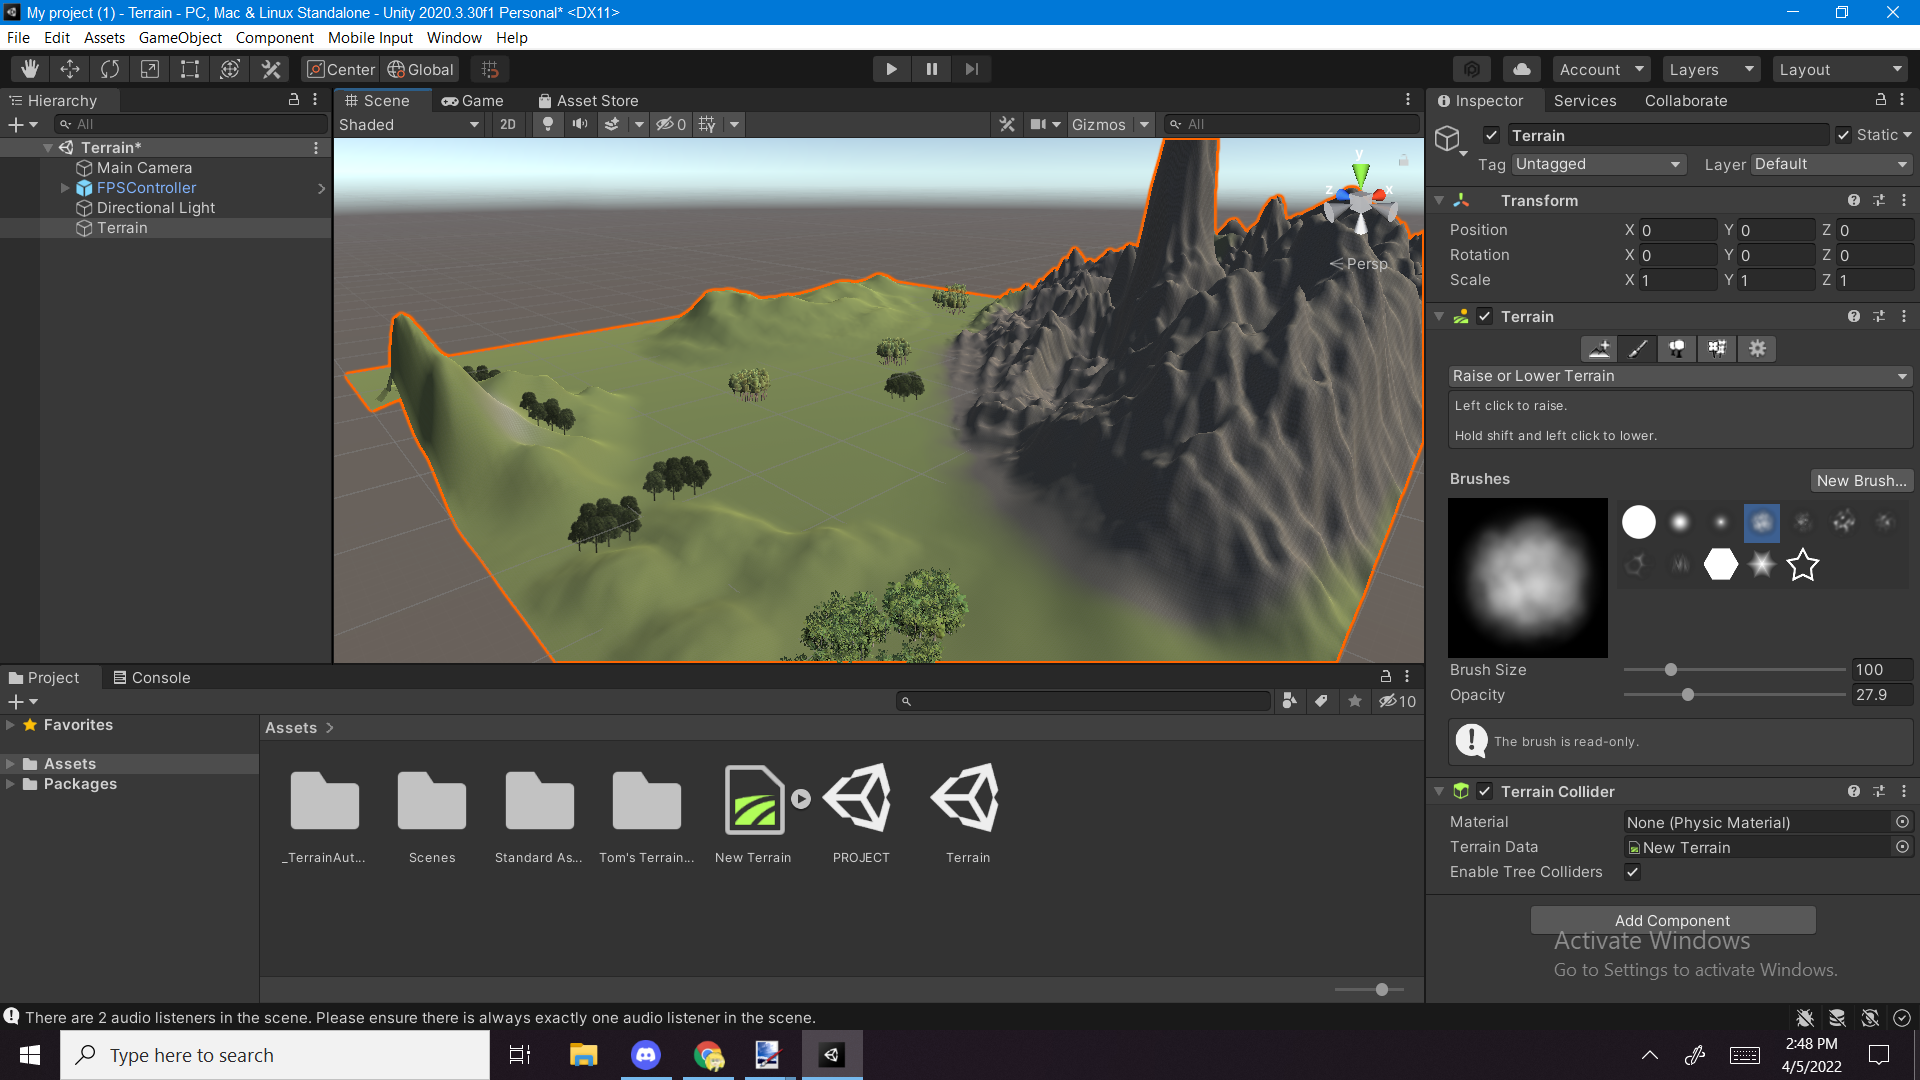Image resolution: width=1920 pixels, height=1080 pixels.
Task: Open collab history icon near Account
Action: tap(1471, 69)
